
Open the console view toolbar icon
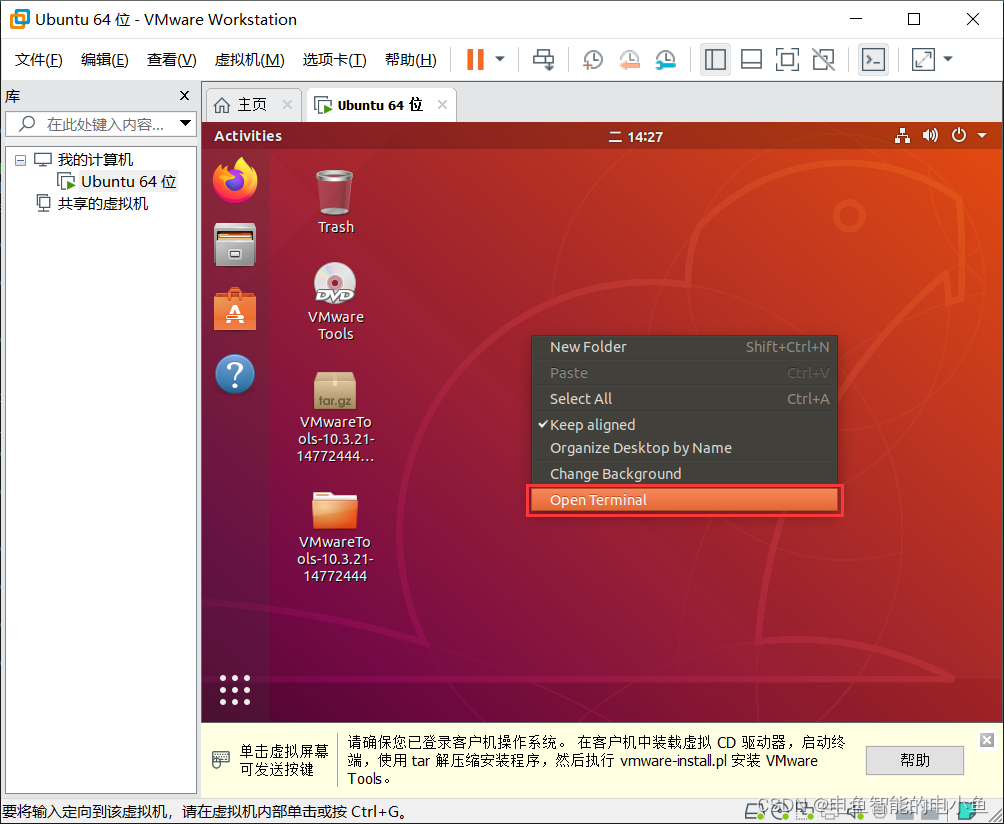(x=873, y=60)
